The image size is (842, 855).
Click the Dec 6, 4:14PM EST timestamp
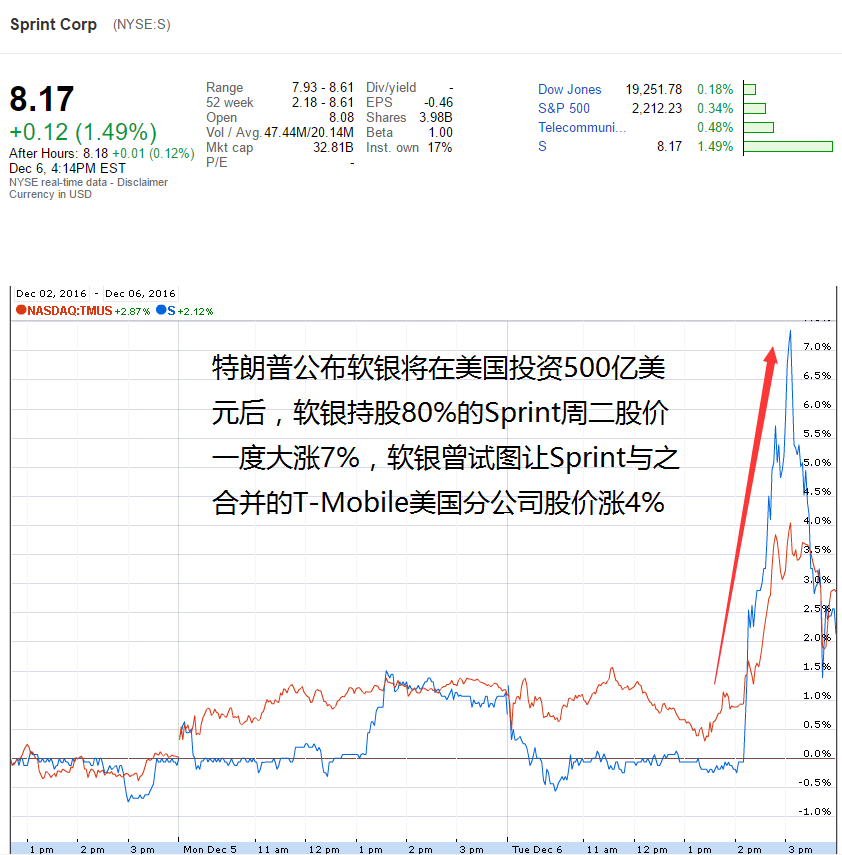(x=67, y=168)
